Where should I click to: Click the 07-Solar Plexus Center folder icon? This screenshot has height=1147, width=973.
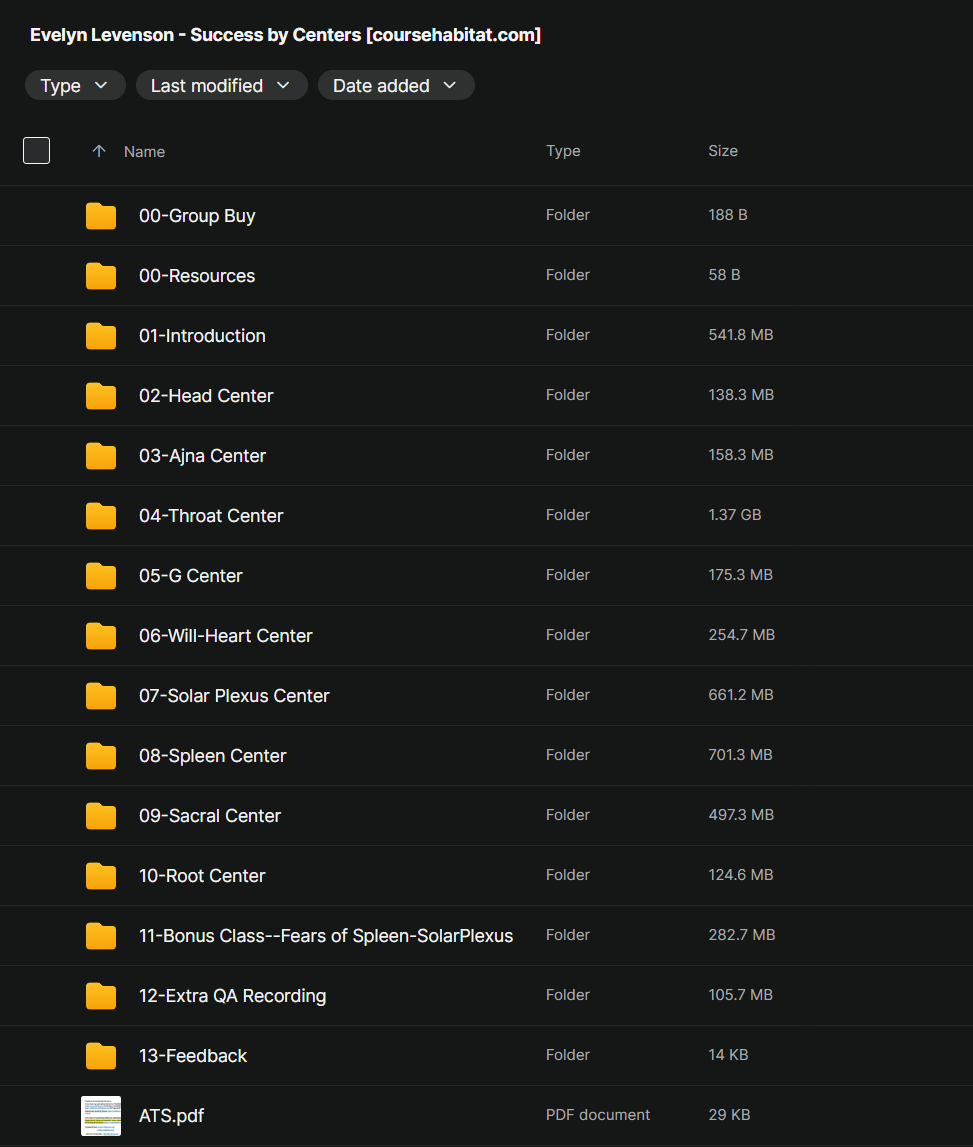coord(101,696)
